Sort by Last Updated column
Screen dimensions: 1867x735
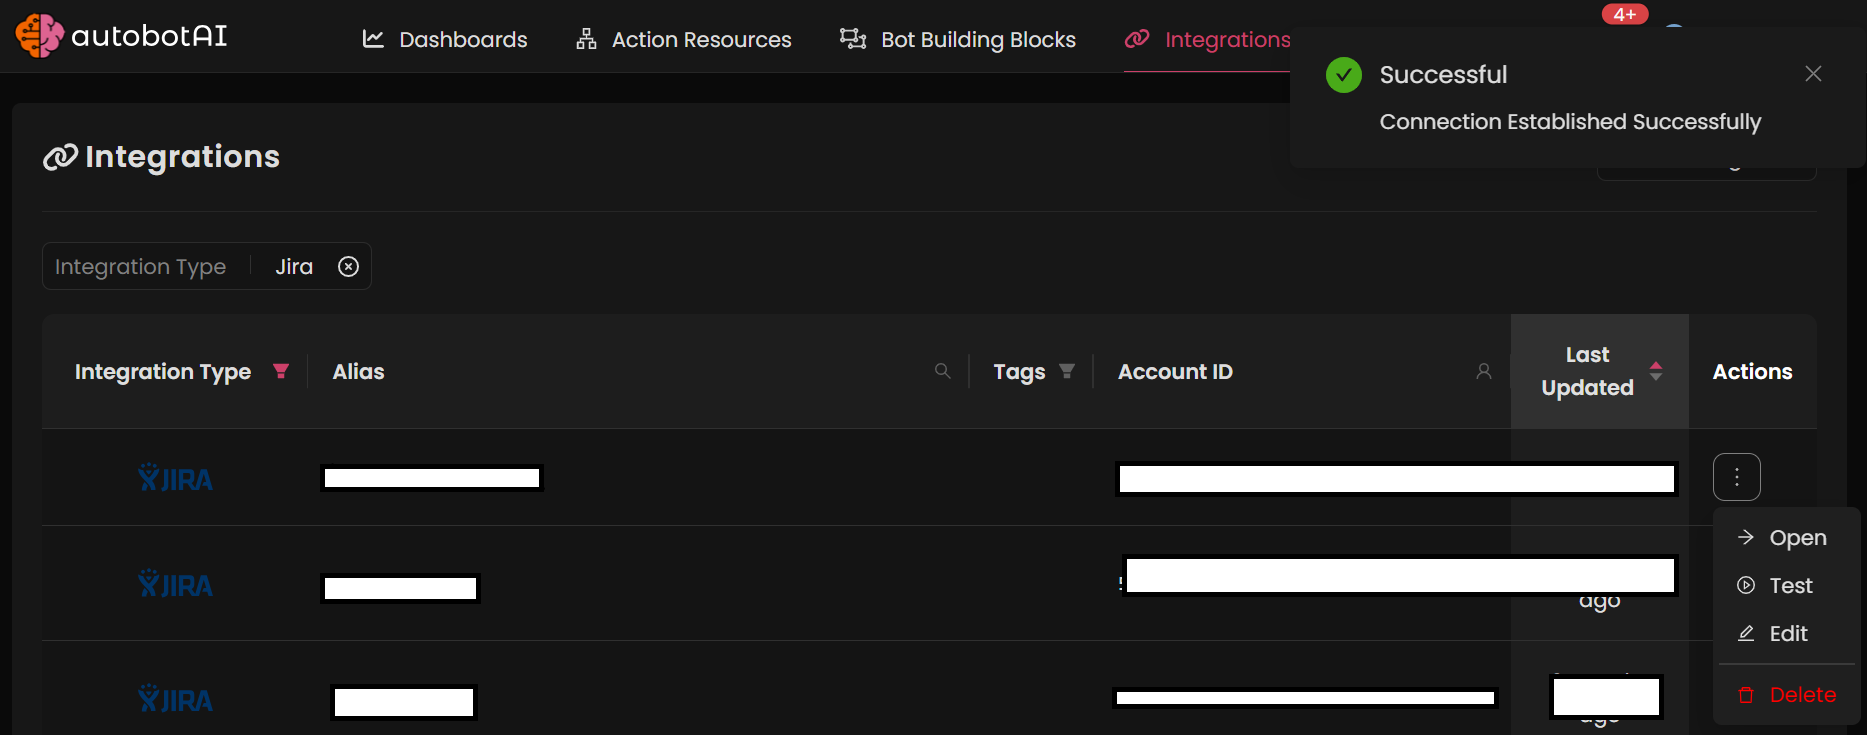point(1656,371)
